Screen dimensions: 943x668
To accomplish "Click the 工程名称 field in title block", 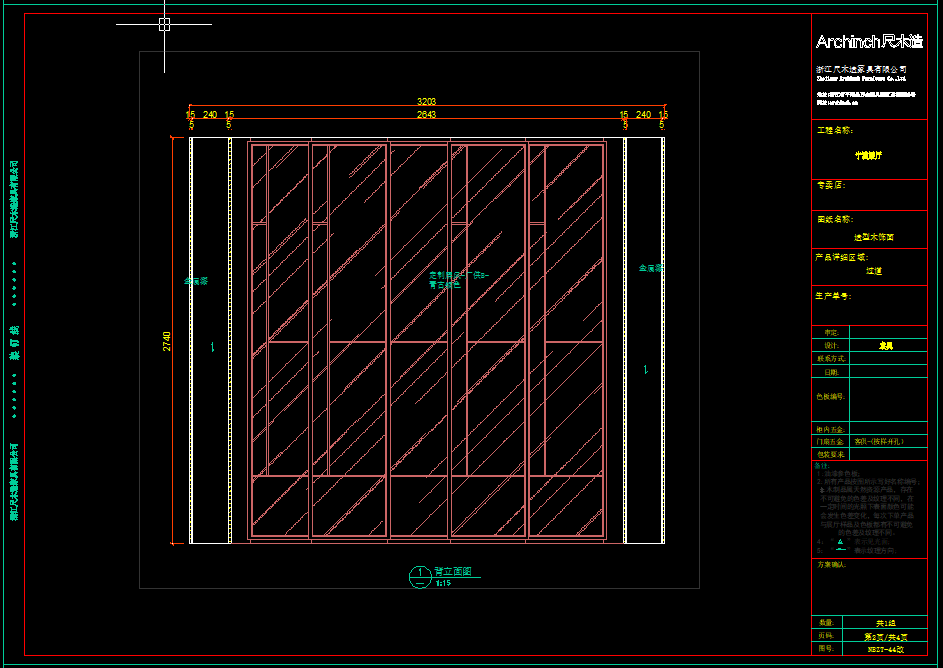I will tap(835, 130).
